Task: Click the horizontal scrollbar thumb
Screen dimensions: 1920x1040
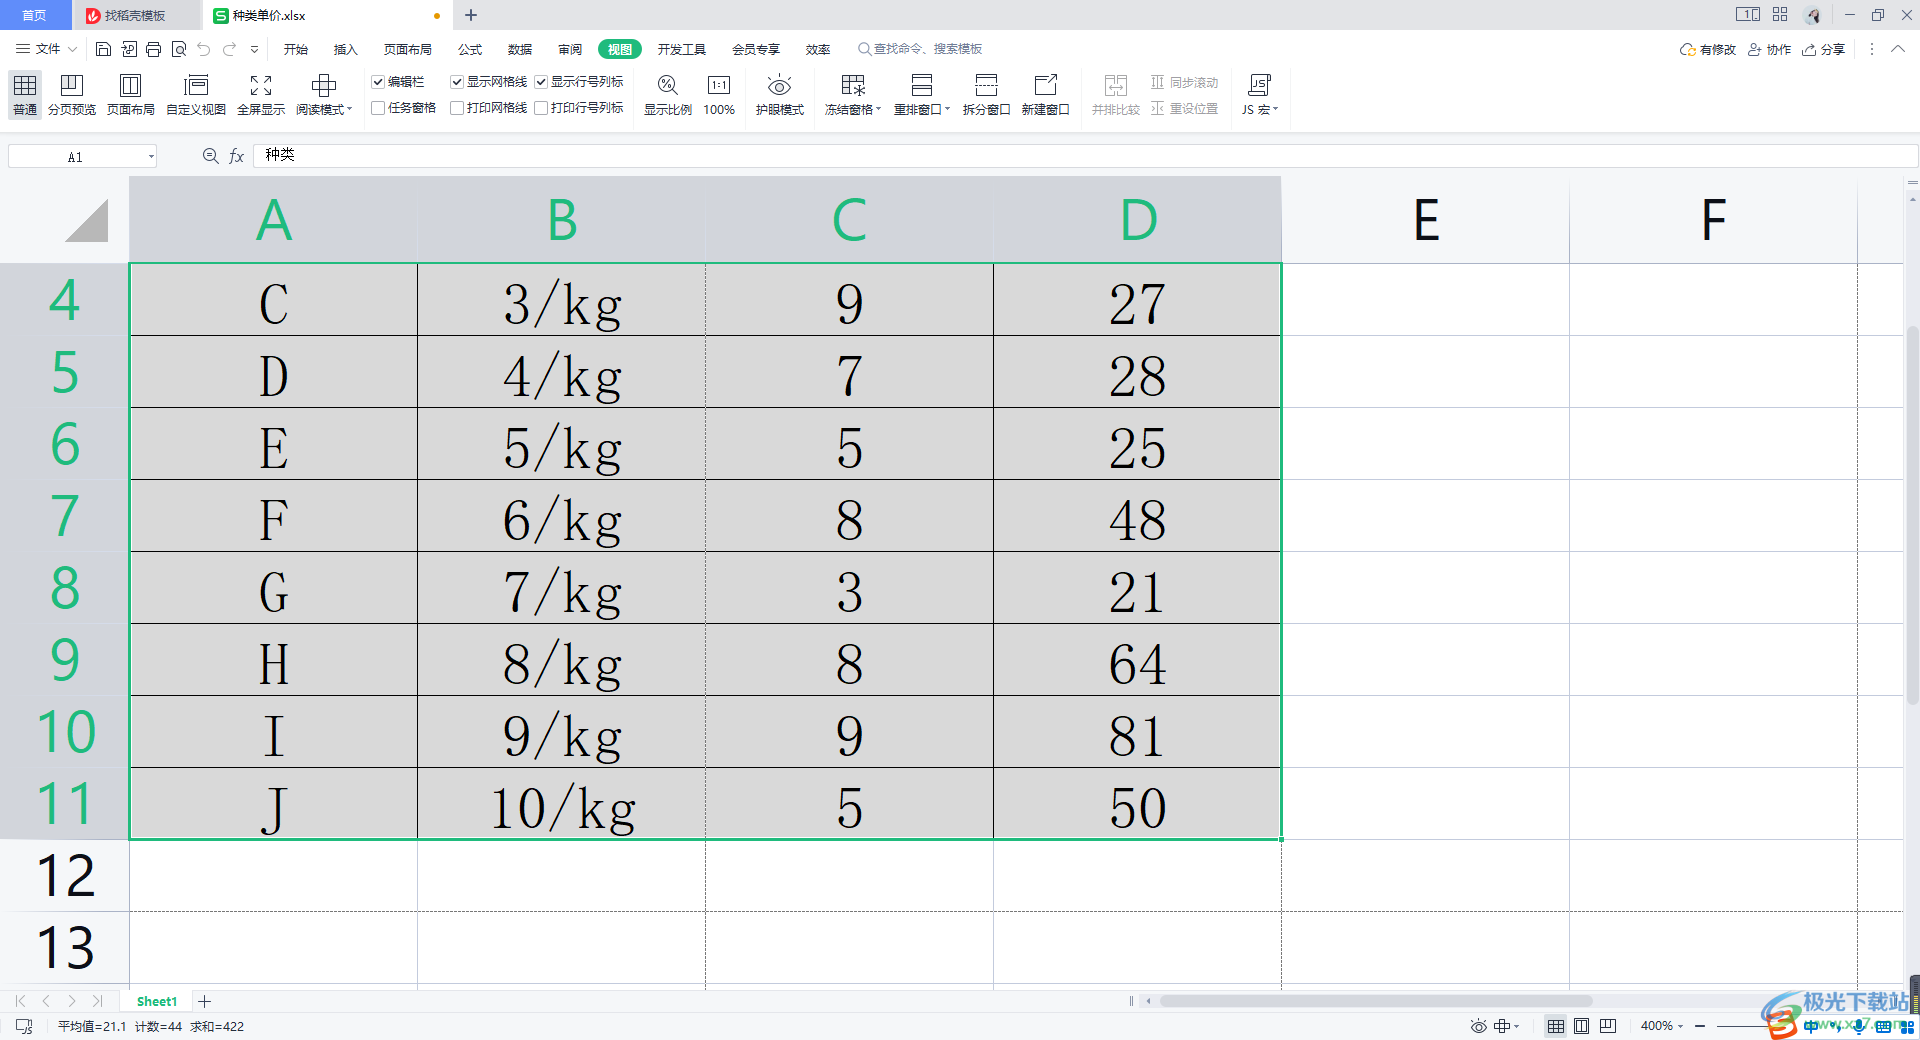Action: [1376, 1000]
